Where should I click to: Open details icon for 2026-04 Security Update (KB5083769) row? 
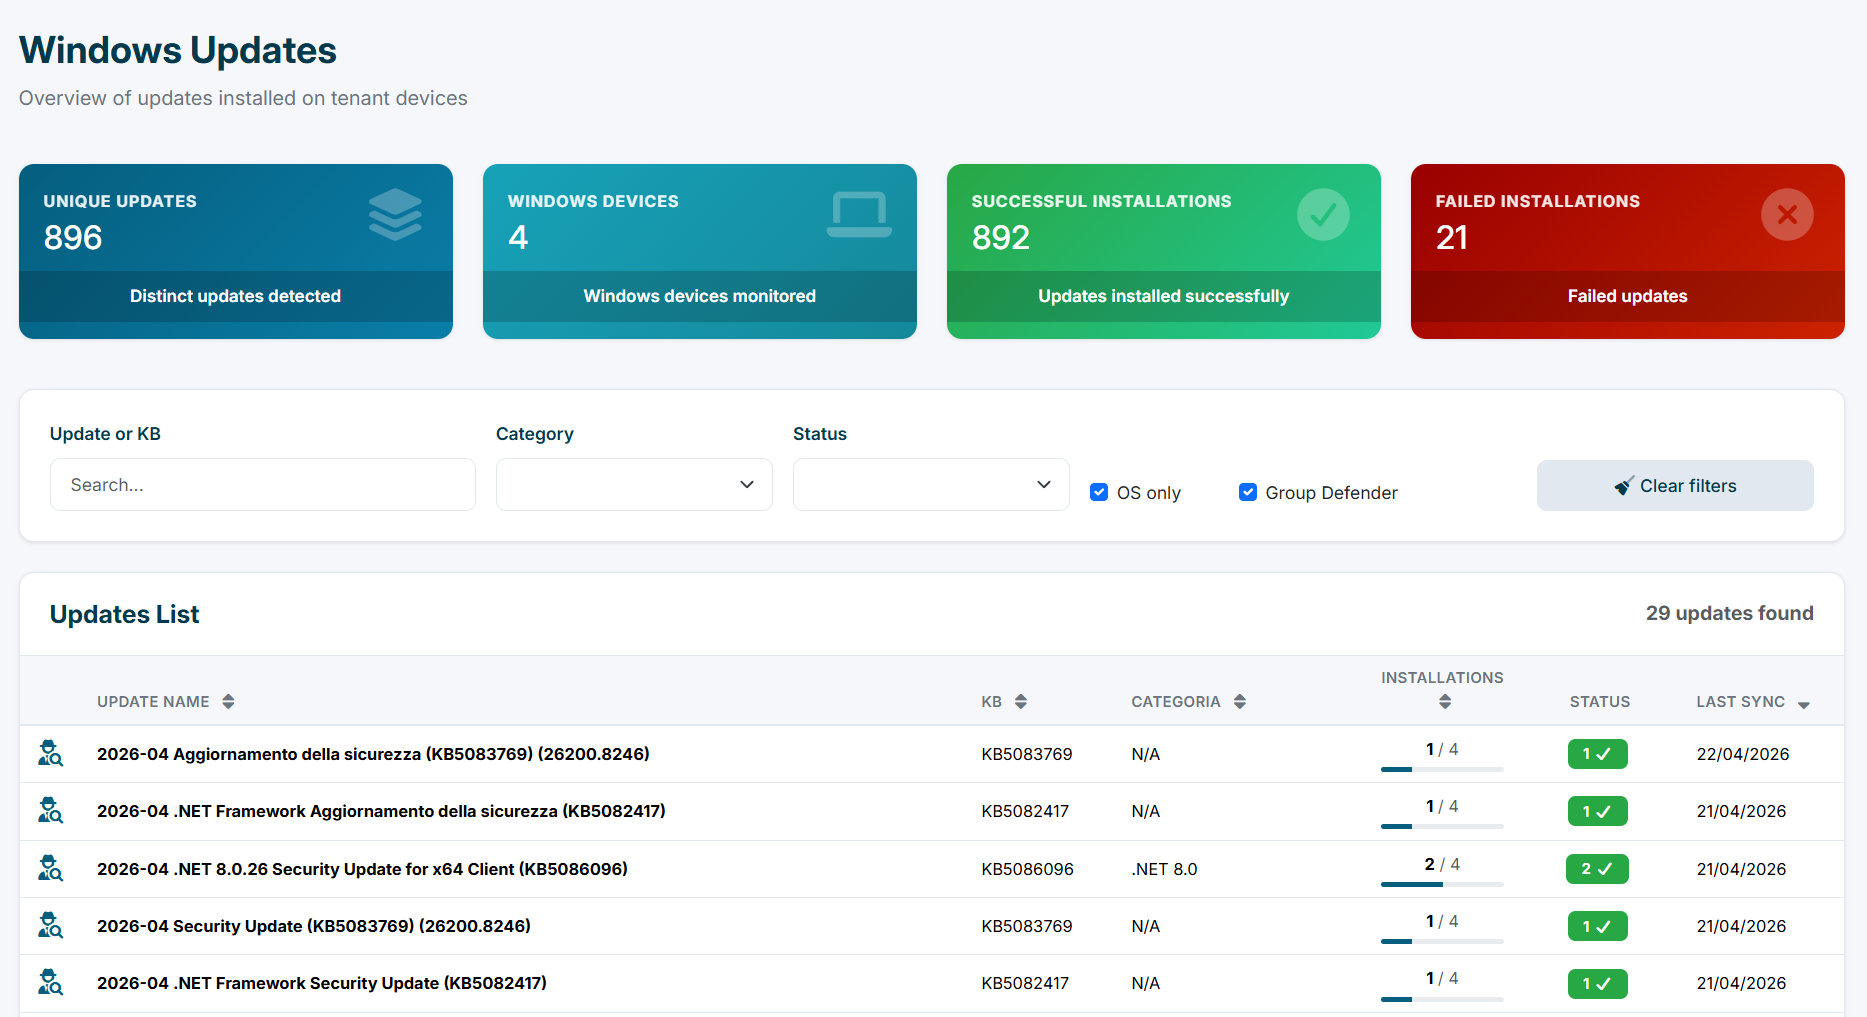tap(50, 925)
